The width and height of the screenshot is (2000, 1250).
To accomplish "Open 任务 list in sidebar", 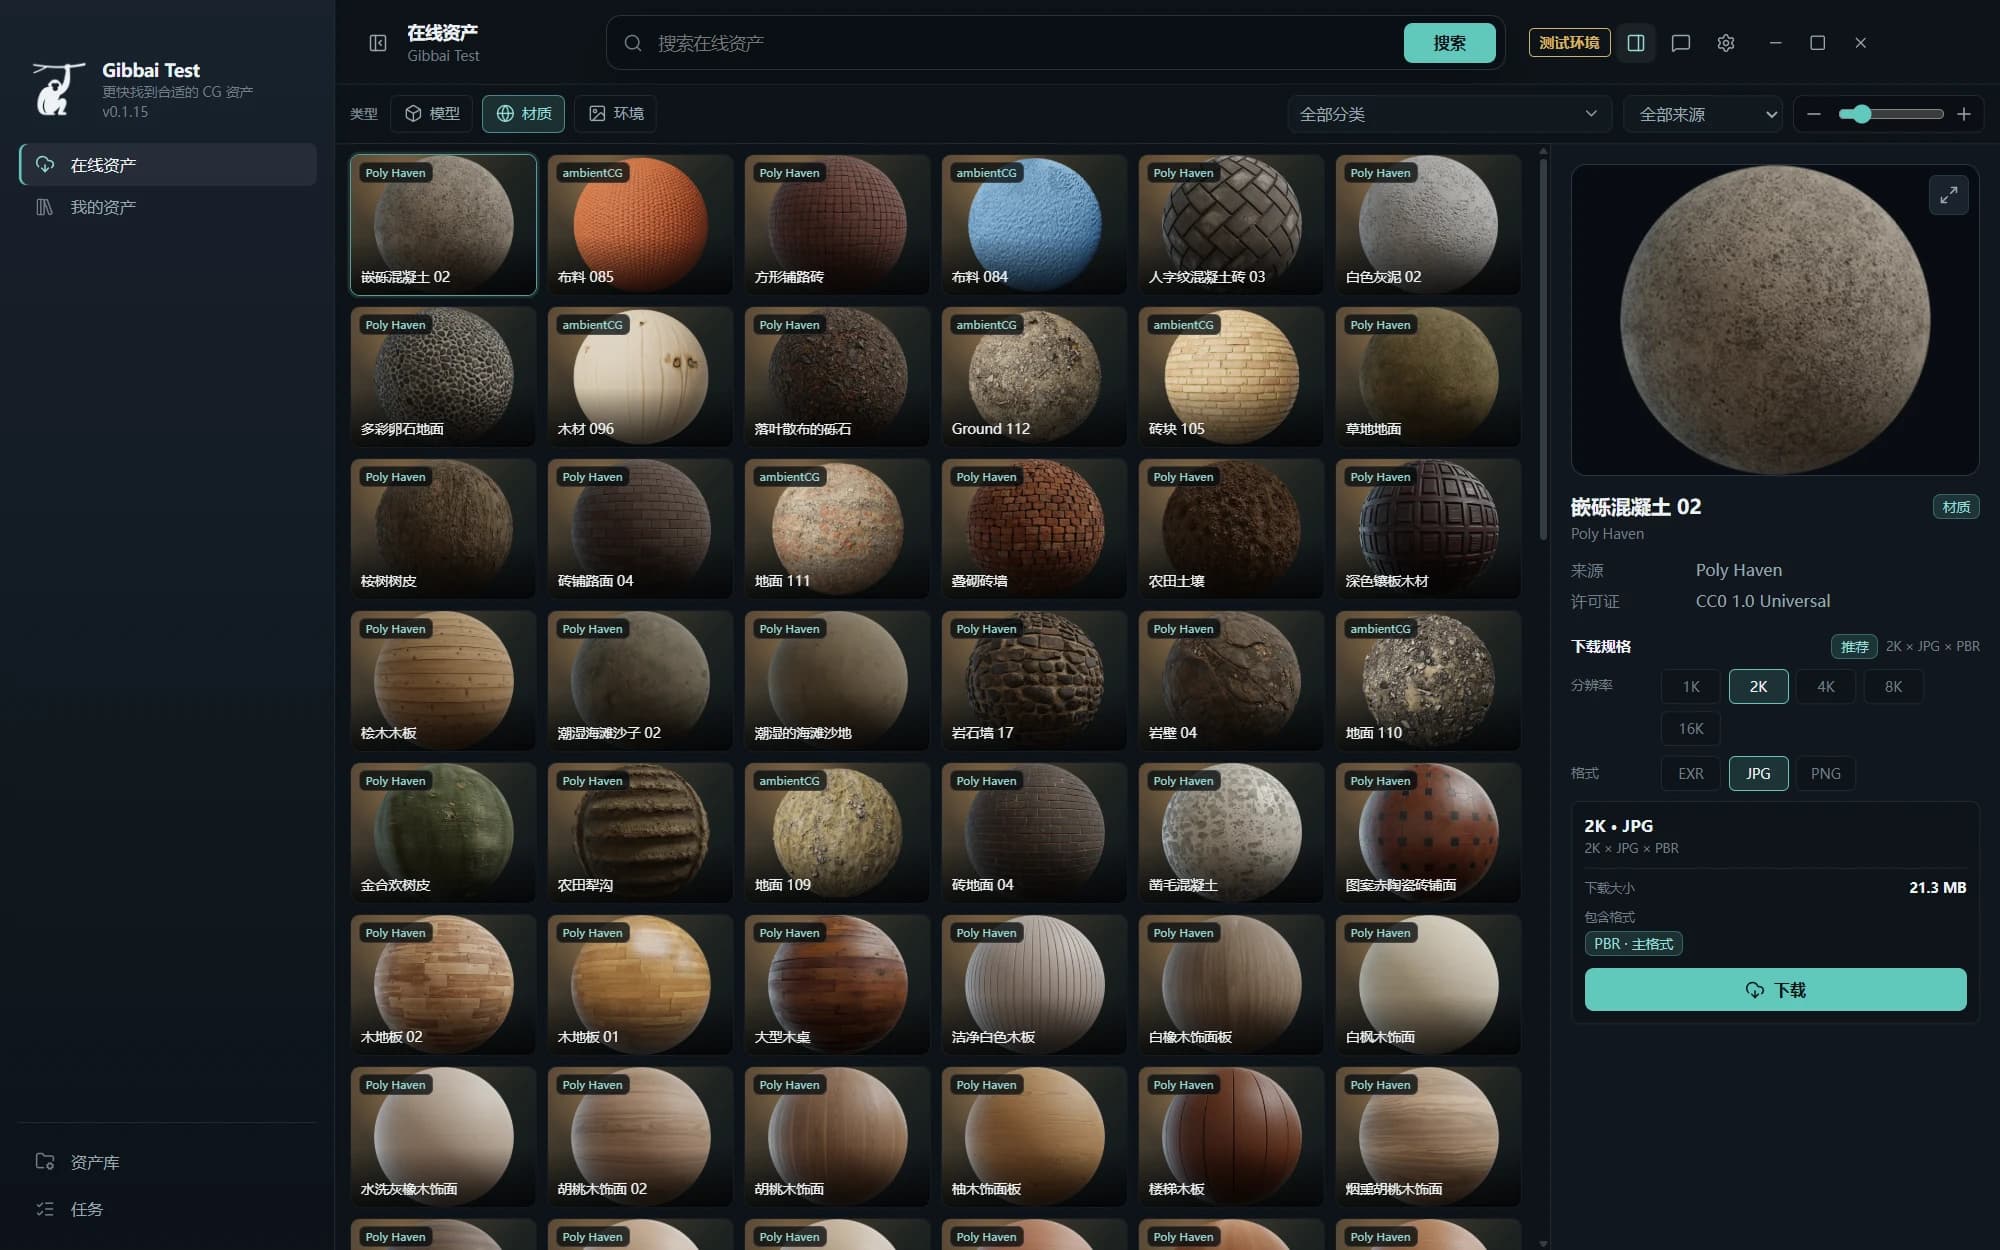I will pos(168,1209).
